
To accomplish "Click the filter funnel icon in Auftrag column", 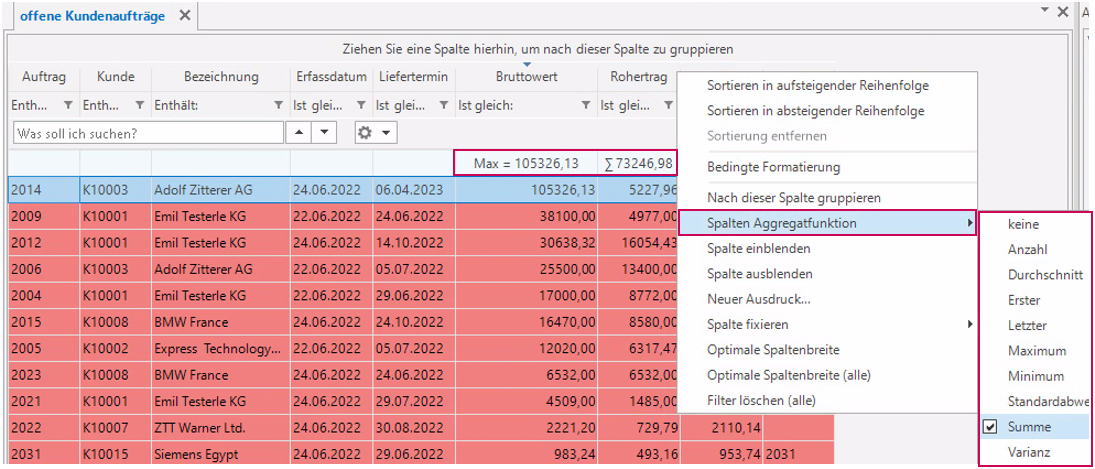I will pyautogui.click(x=68, y=105).
